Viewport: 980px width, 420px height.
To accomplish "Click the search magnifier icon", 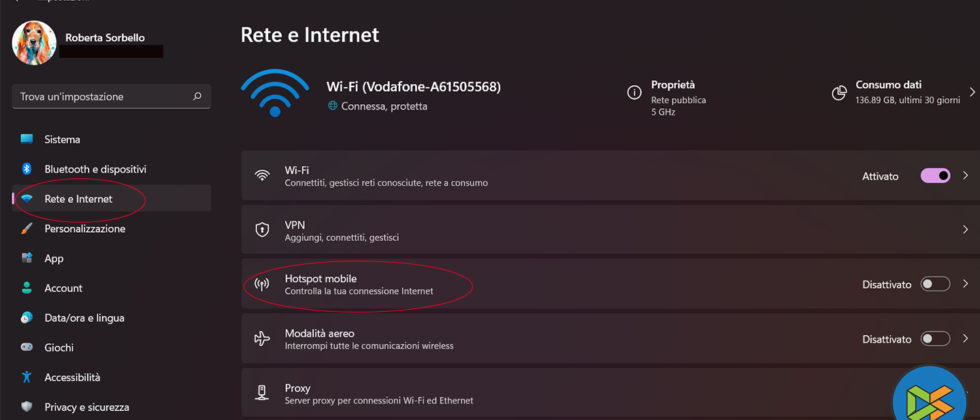I will click(197, 97).
